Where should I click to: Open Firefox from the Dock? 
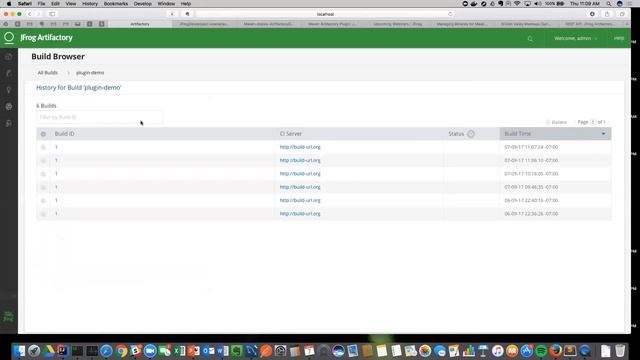(555, 351)
